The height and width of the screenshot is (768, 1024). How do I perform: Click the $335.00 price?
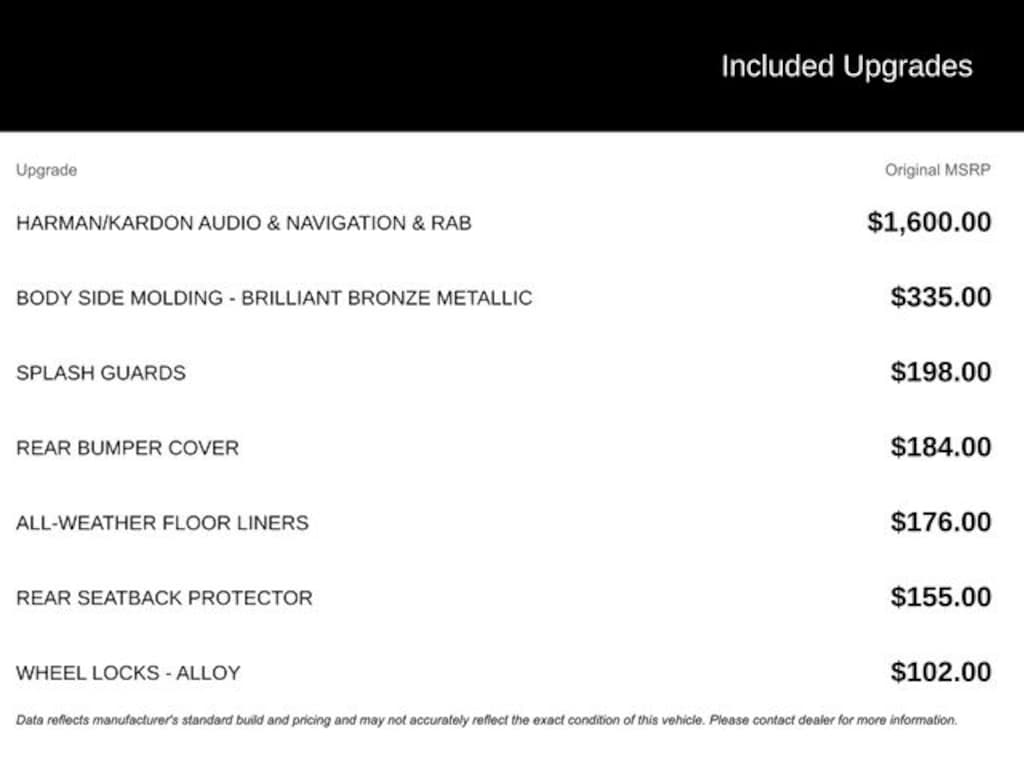(x=941, y=297)
